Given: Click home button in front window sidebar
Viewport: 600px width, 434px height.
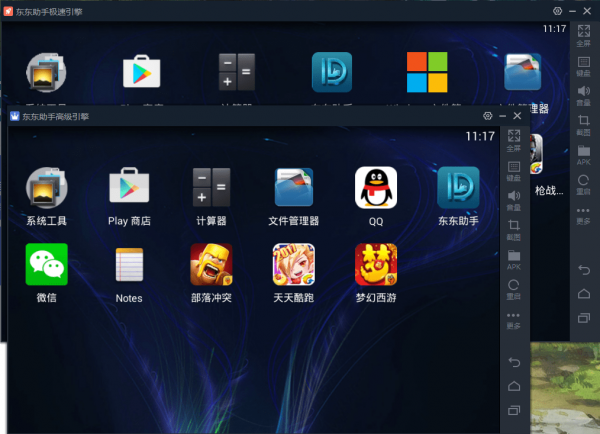Looking at the screenshot, I should point(514,386).
